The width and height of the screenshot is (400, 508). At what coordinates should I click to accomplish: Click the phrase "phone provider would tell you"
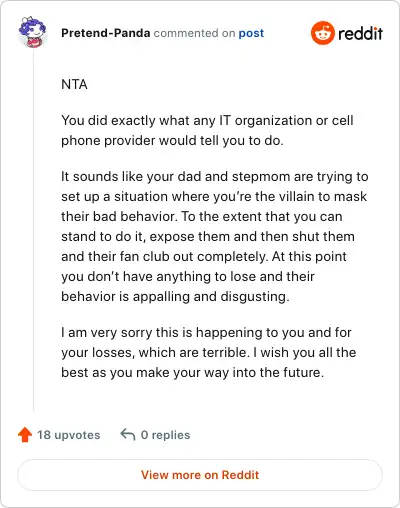click(159, 141)
